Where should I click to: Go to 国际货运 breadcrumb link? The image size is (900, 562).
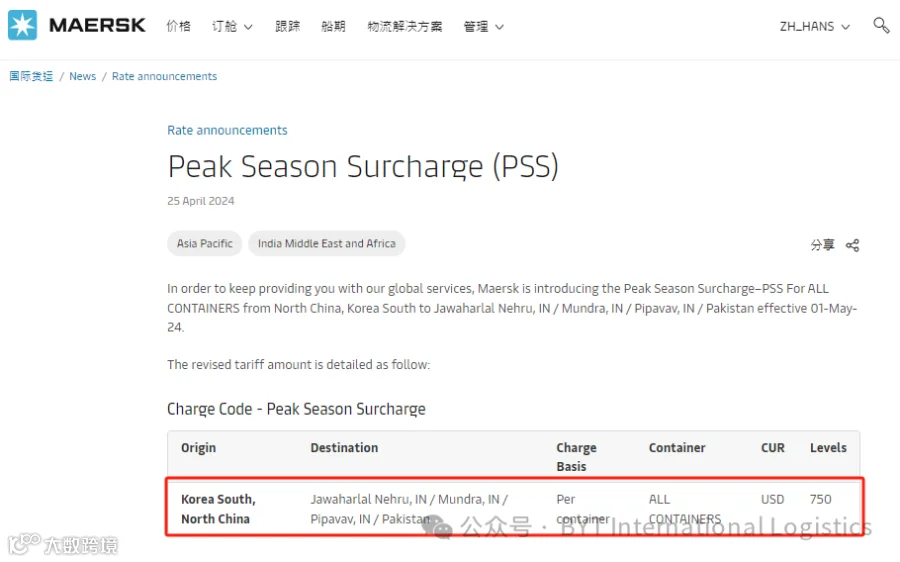(x=31, y=76)
